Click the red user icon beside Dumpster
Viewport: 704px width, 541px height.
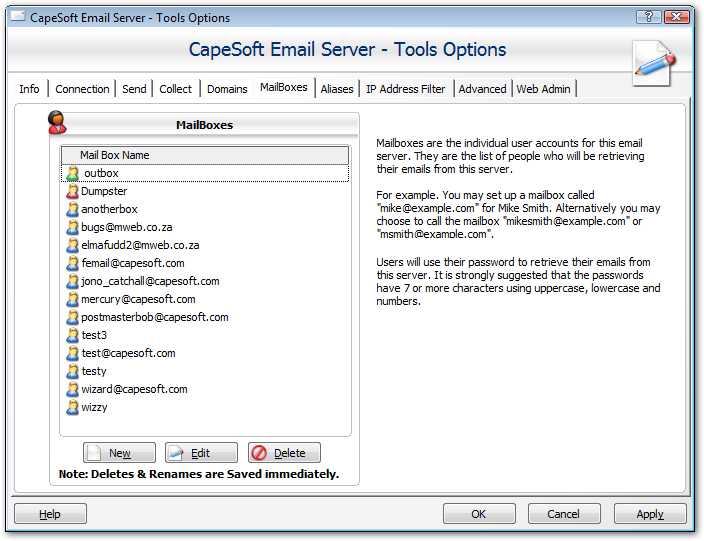tap(72, 192)
